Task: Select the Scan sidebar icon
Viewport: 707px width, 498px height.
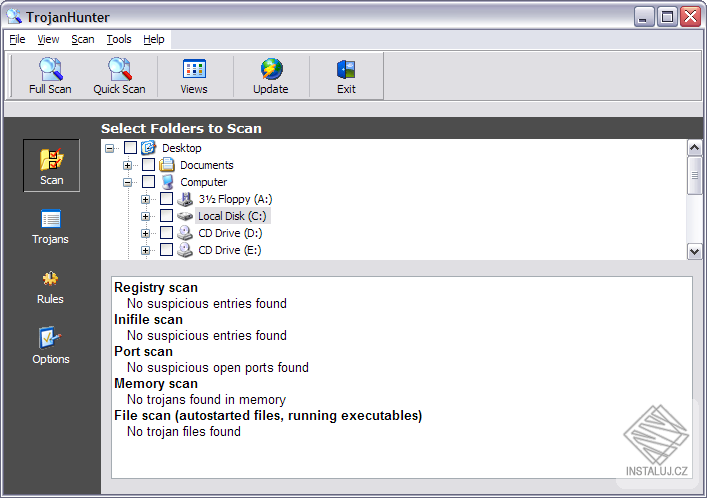Action: [x=51, y=166]
